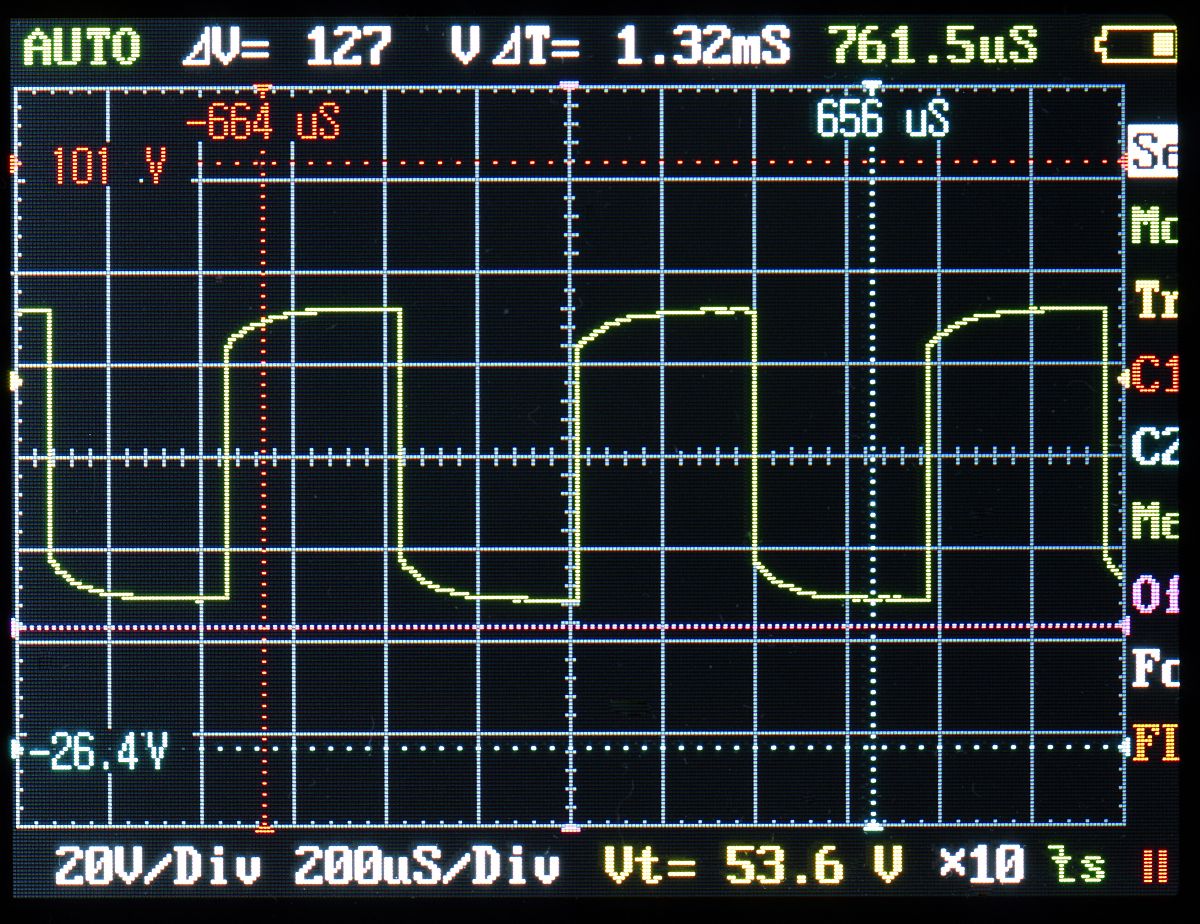1200x924 pixels.
Task: Select the red 101 V cursor label
Action: coord(108,166)
